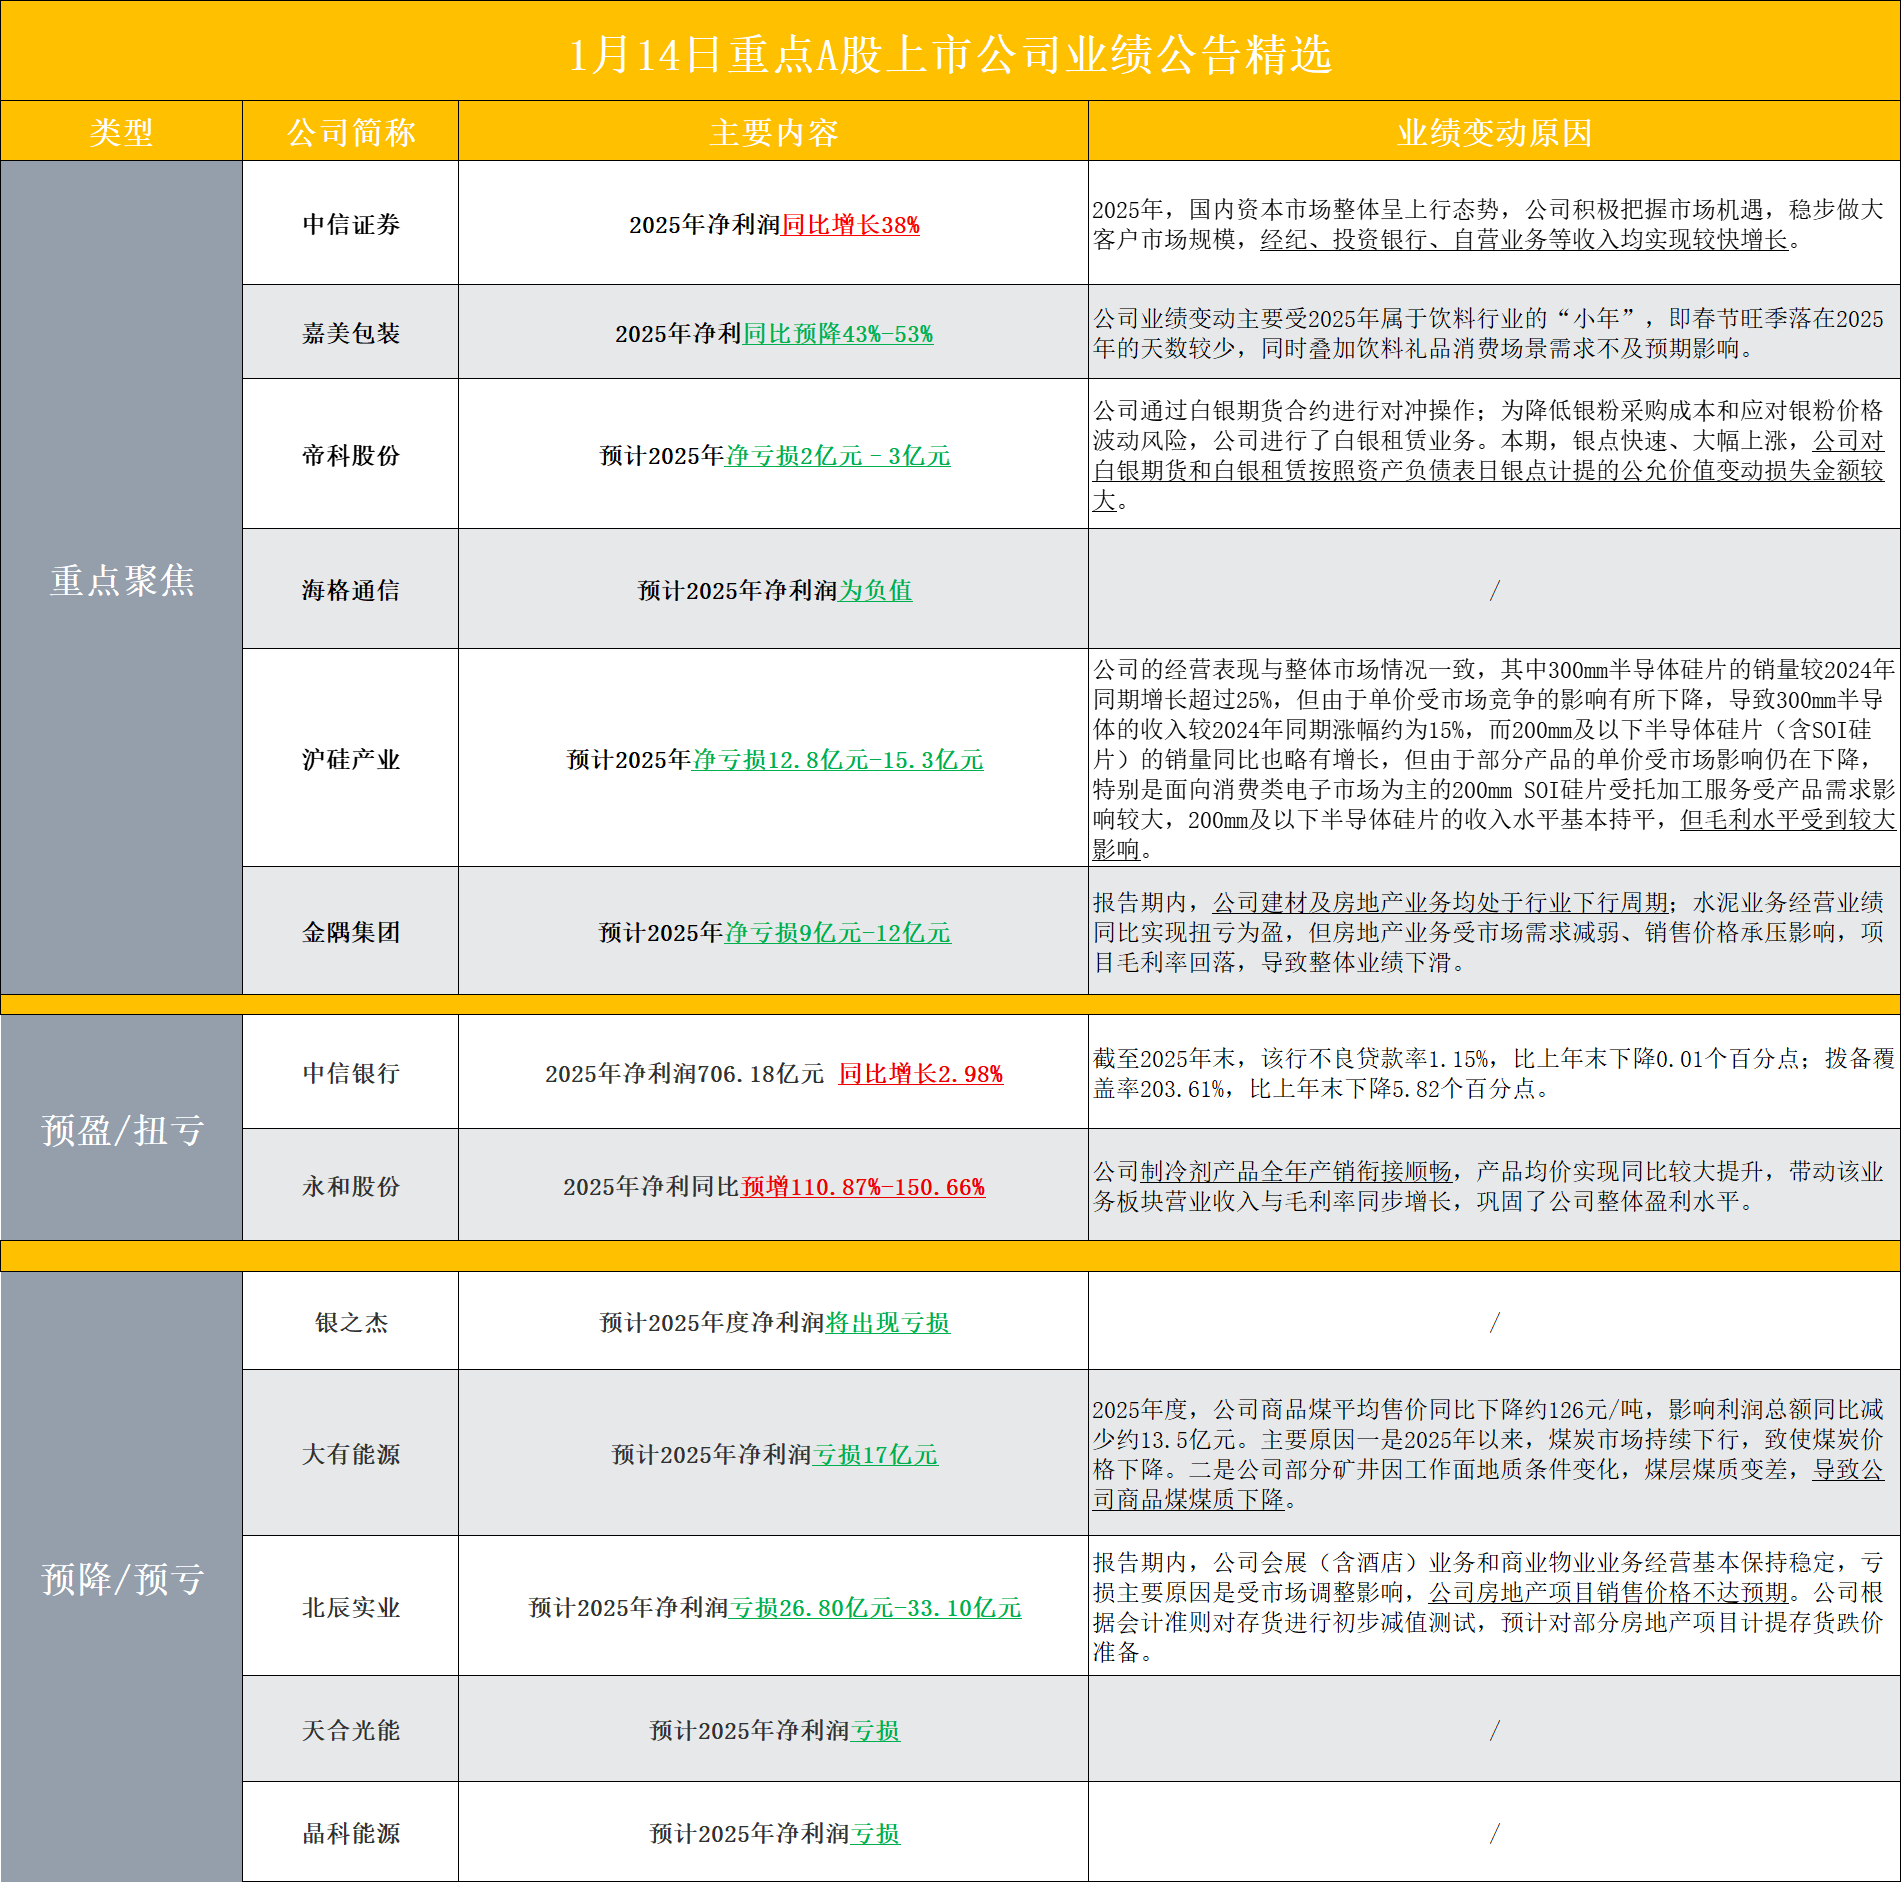Click the red '同比增长2.98%' link for 中信银行

(920, 1074)
